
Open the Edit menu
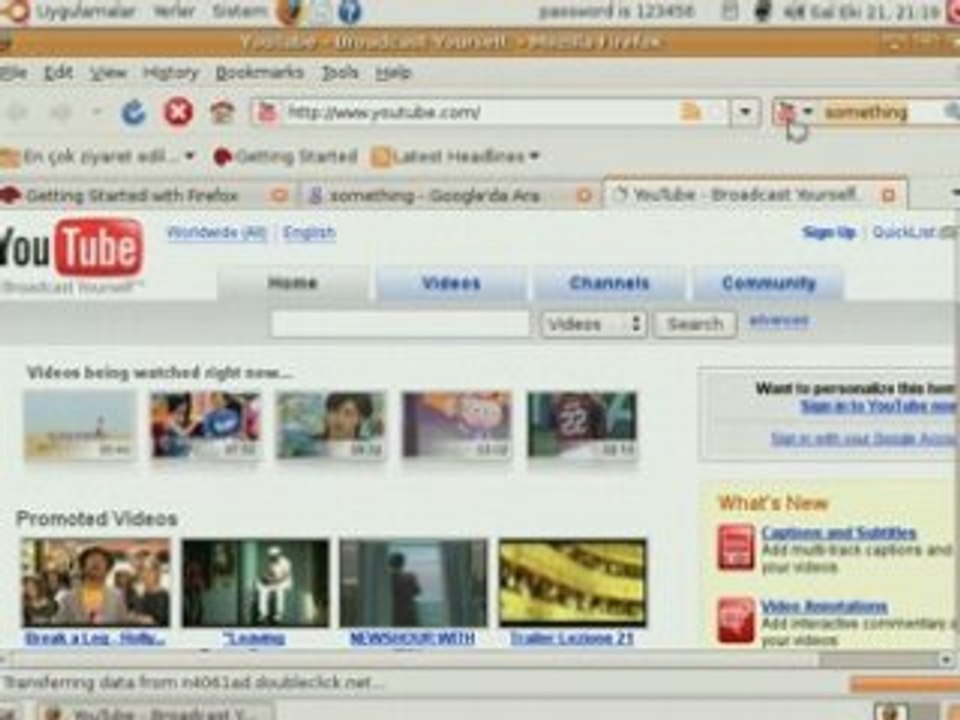[59, 73]
